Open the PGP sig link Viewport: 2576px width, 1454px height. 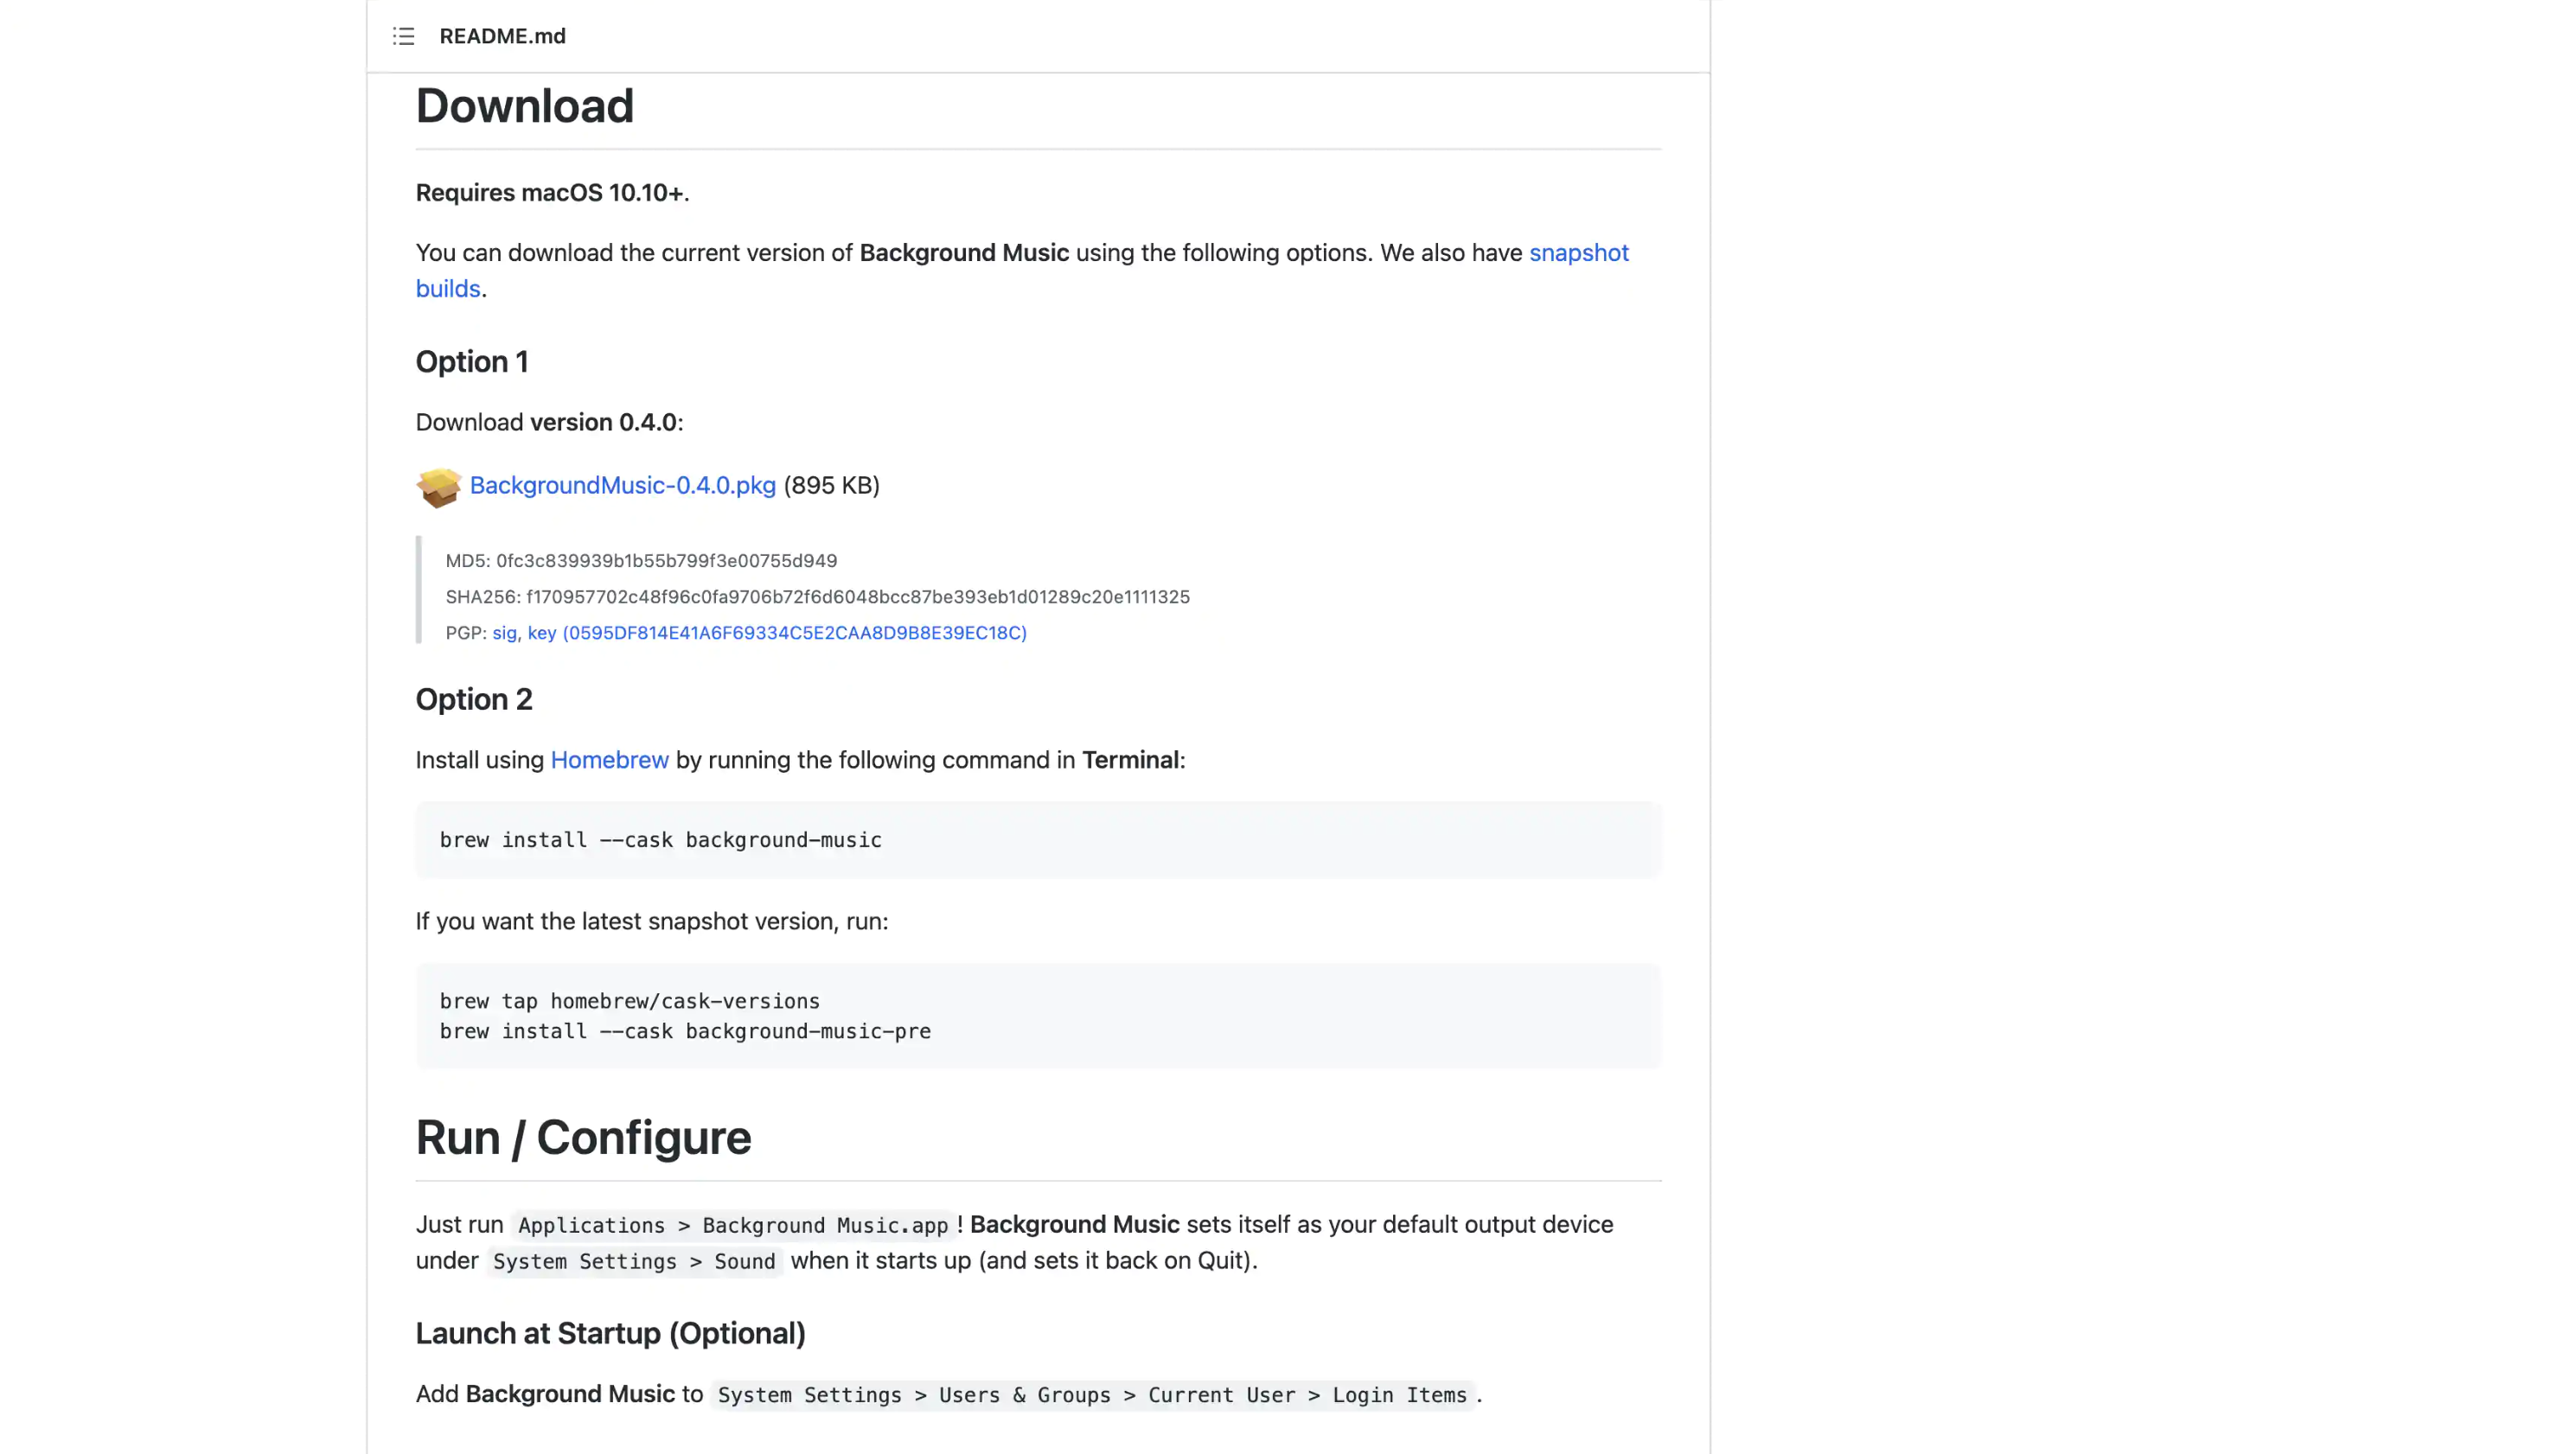(x=504, y=633)
